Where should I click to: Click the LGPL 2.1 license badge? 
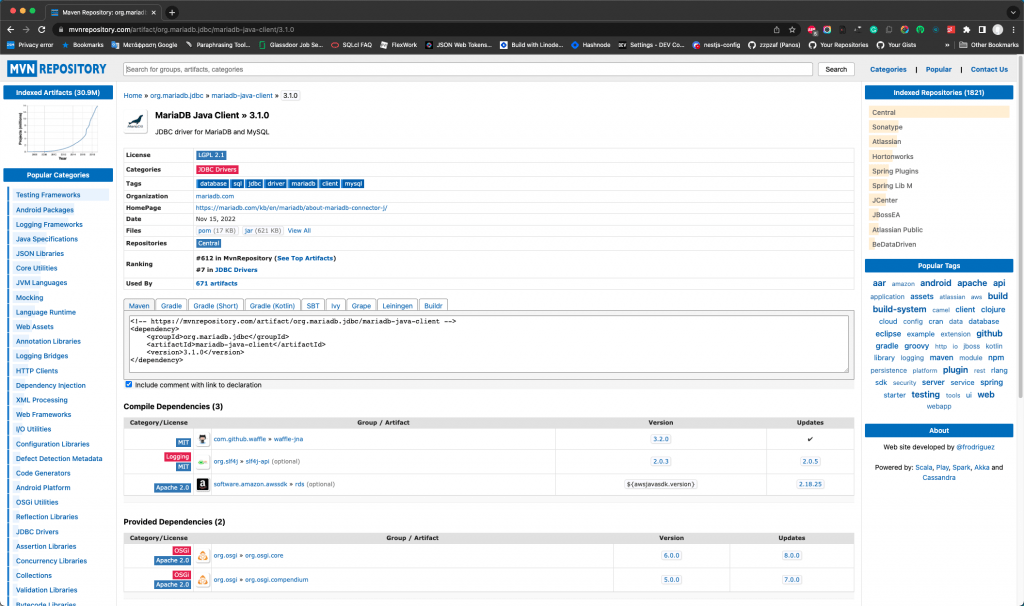pyautogui.click(x=211, y=155)
